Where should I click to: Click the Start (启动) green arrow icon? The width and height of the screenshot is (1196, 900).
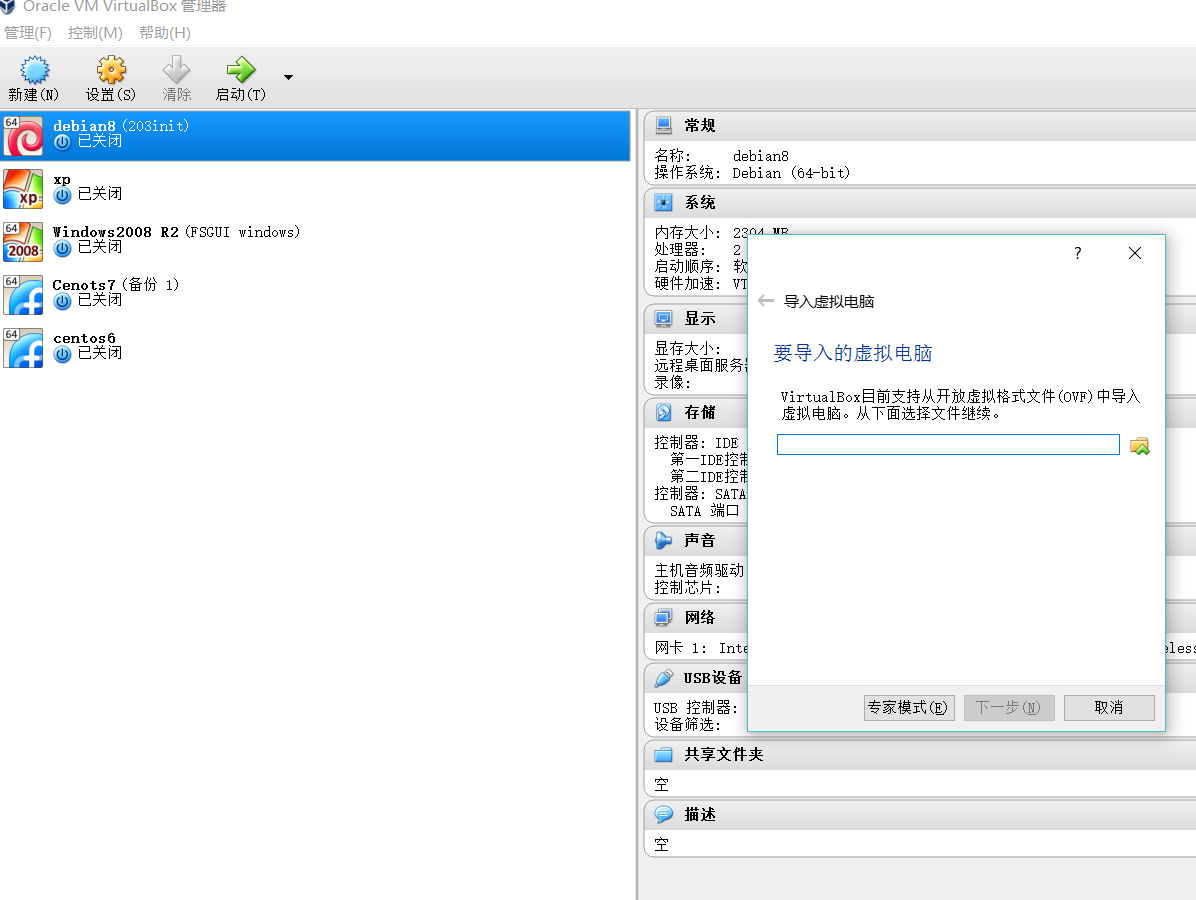point(241,71)
